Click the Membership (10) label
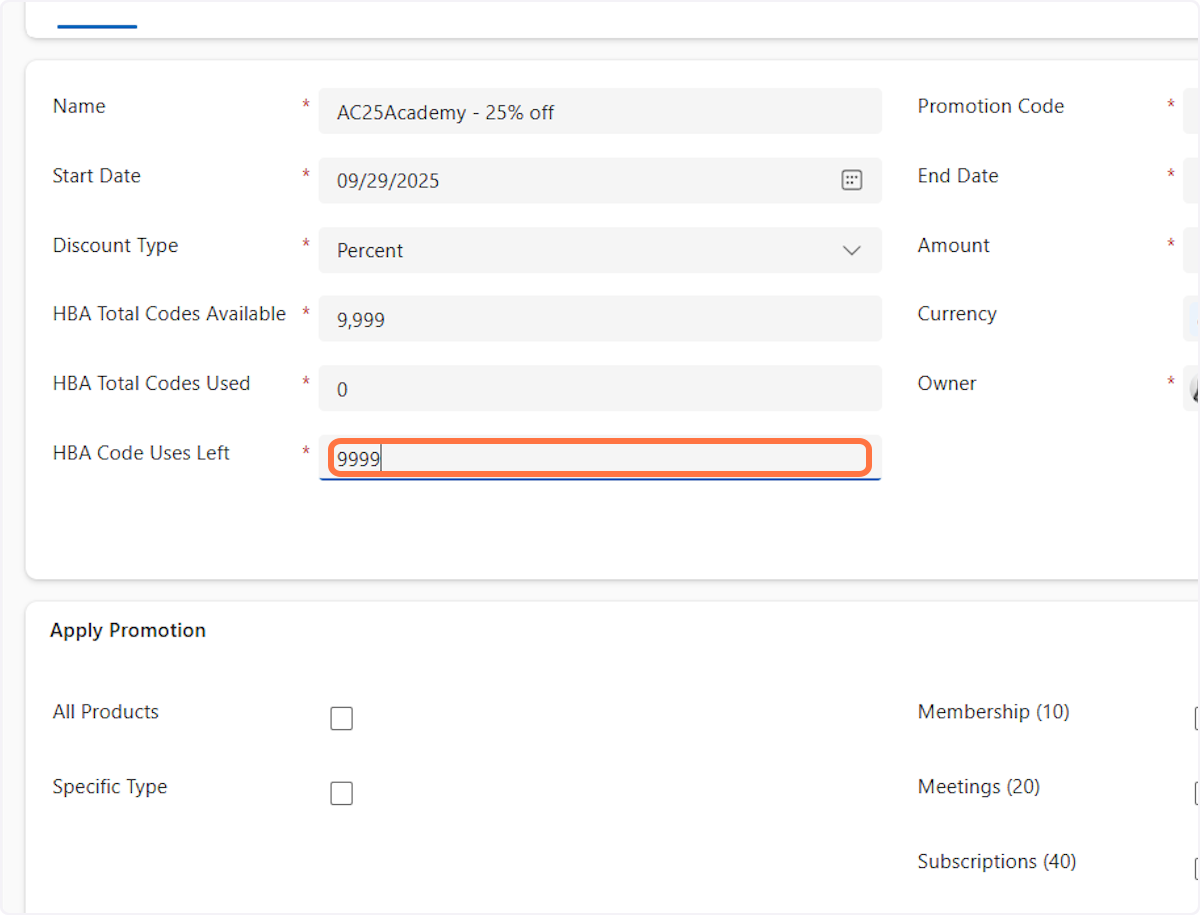 (993, 712)
